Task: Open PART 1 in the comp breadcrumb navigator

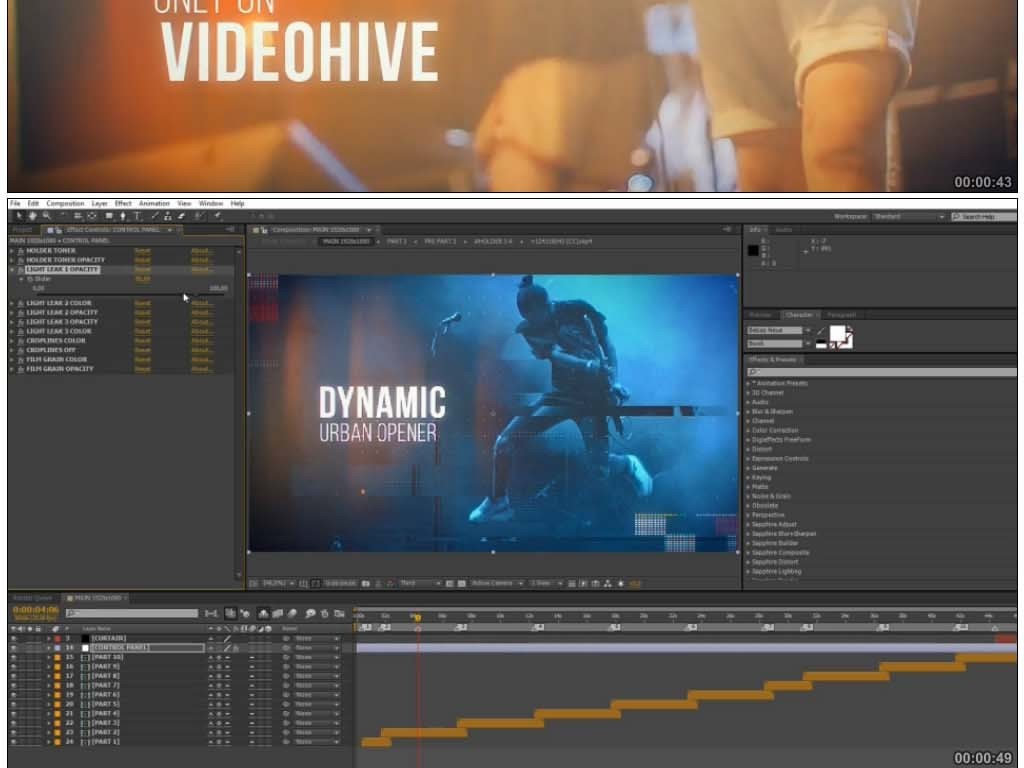Action: point(396,241)
